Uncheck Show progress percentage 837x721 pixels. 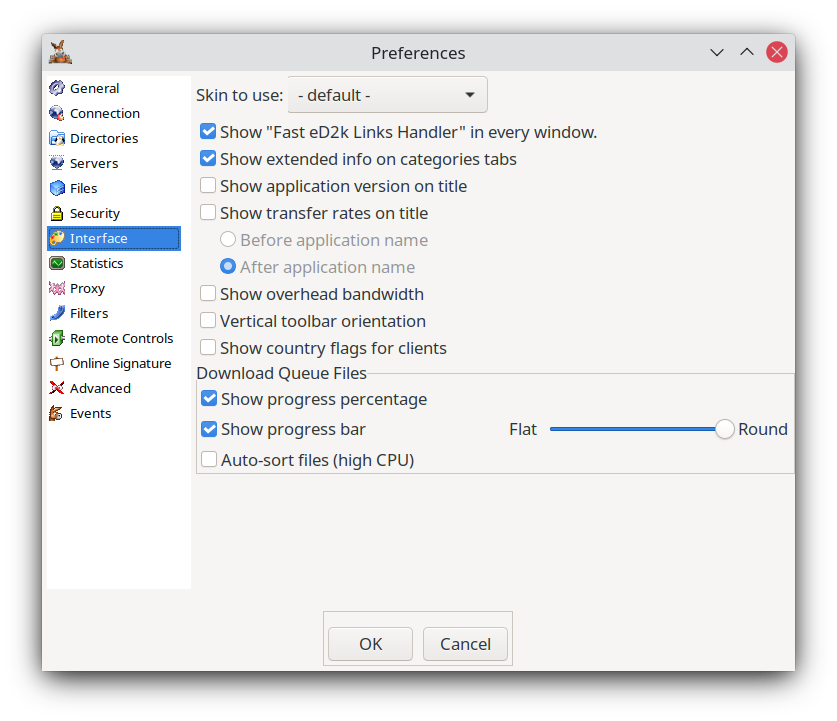[x=209, y=398]
